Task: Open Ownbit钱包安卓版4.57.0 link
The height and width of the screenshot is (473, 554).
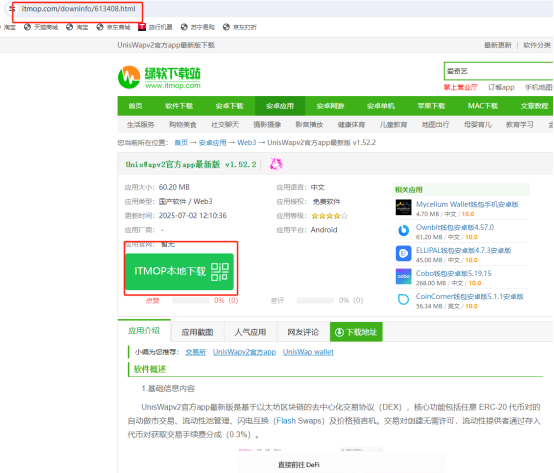Action: [x=455, y=227]
